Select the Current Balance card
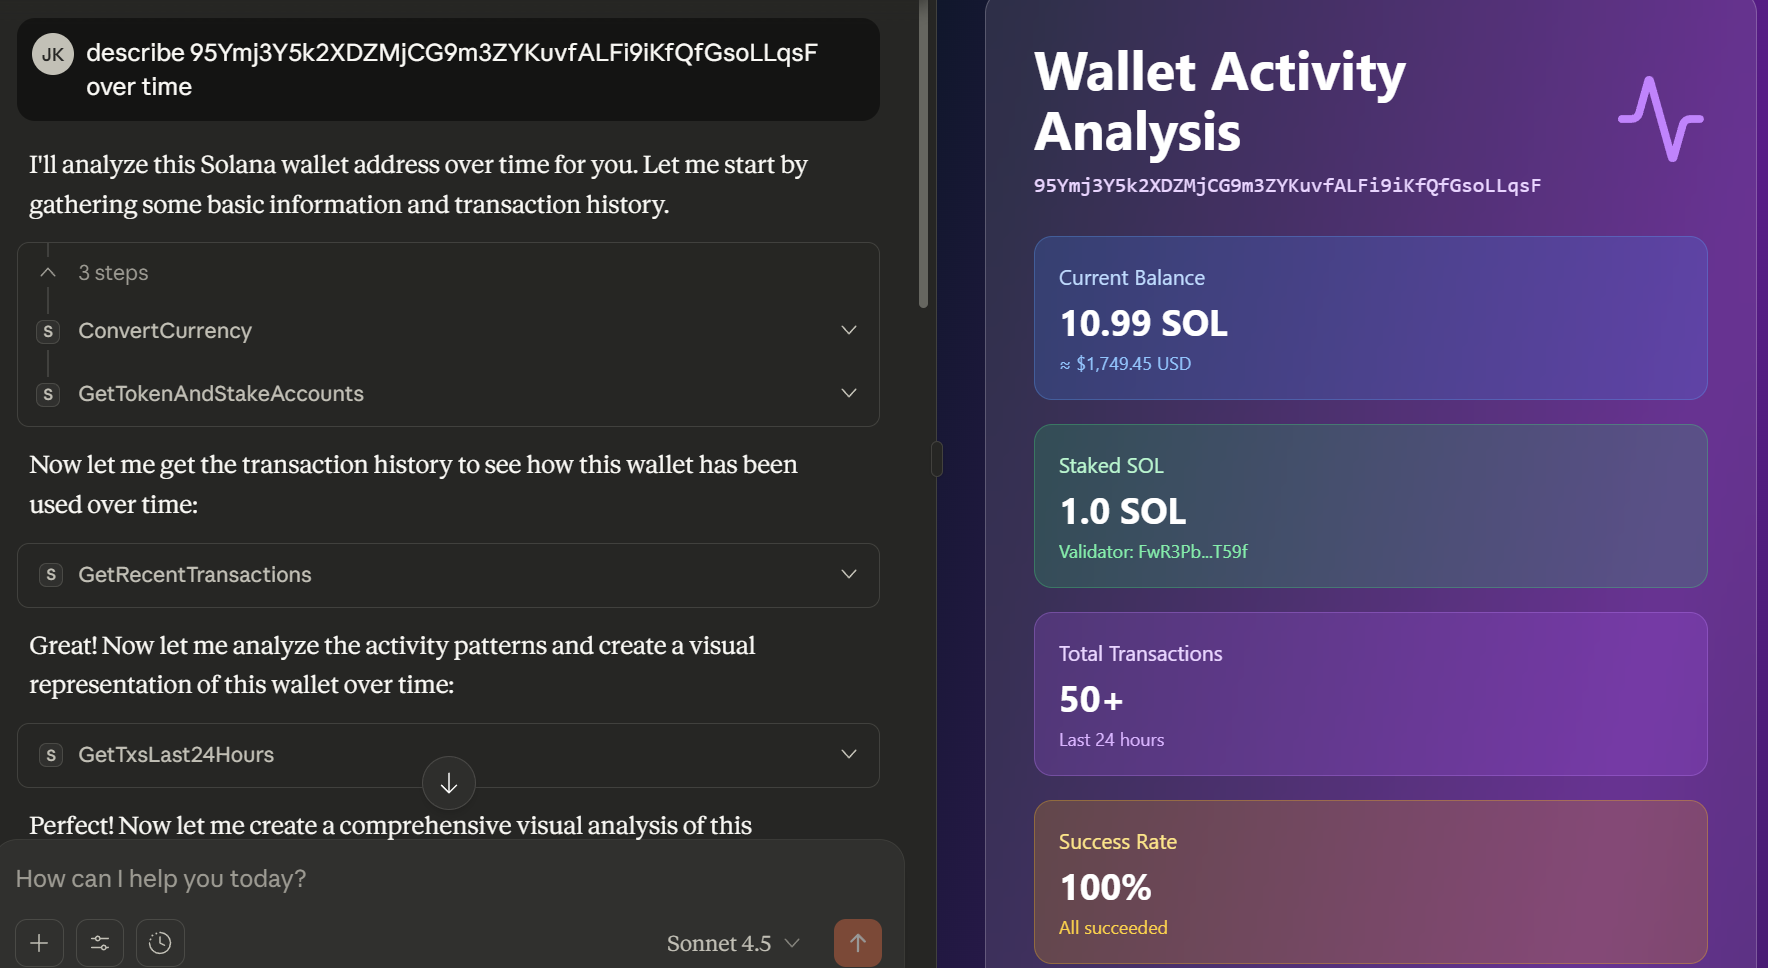This screenshot has width=1768, height=968. pyautogui.click(x=1370, y=318)
